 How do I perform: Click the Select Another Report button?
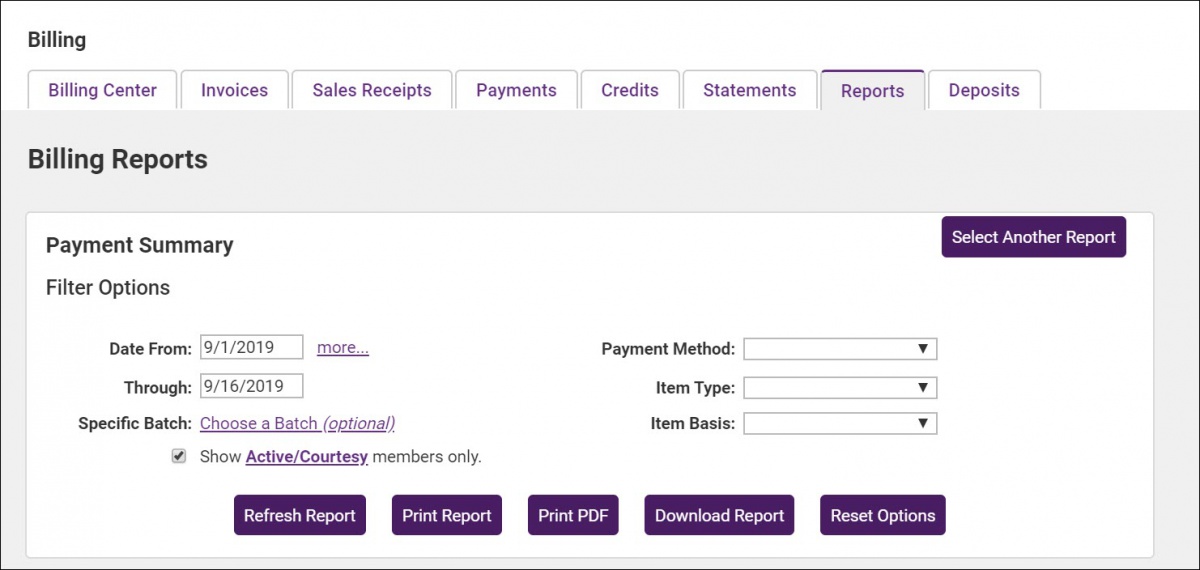click(x=1033, y=237)
